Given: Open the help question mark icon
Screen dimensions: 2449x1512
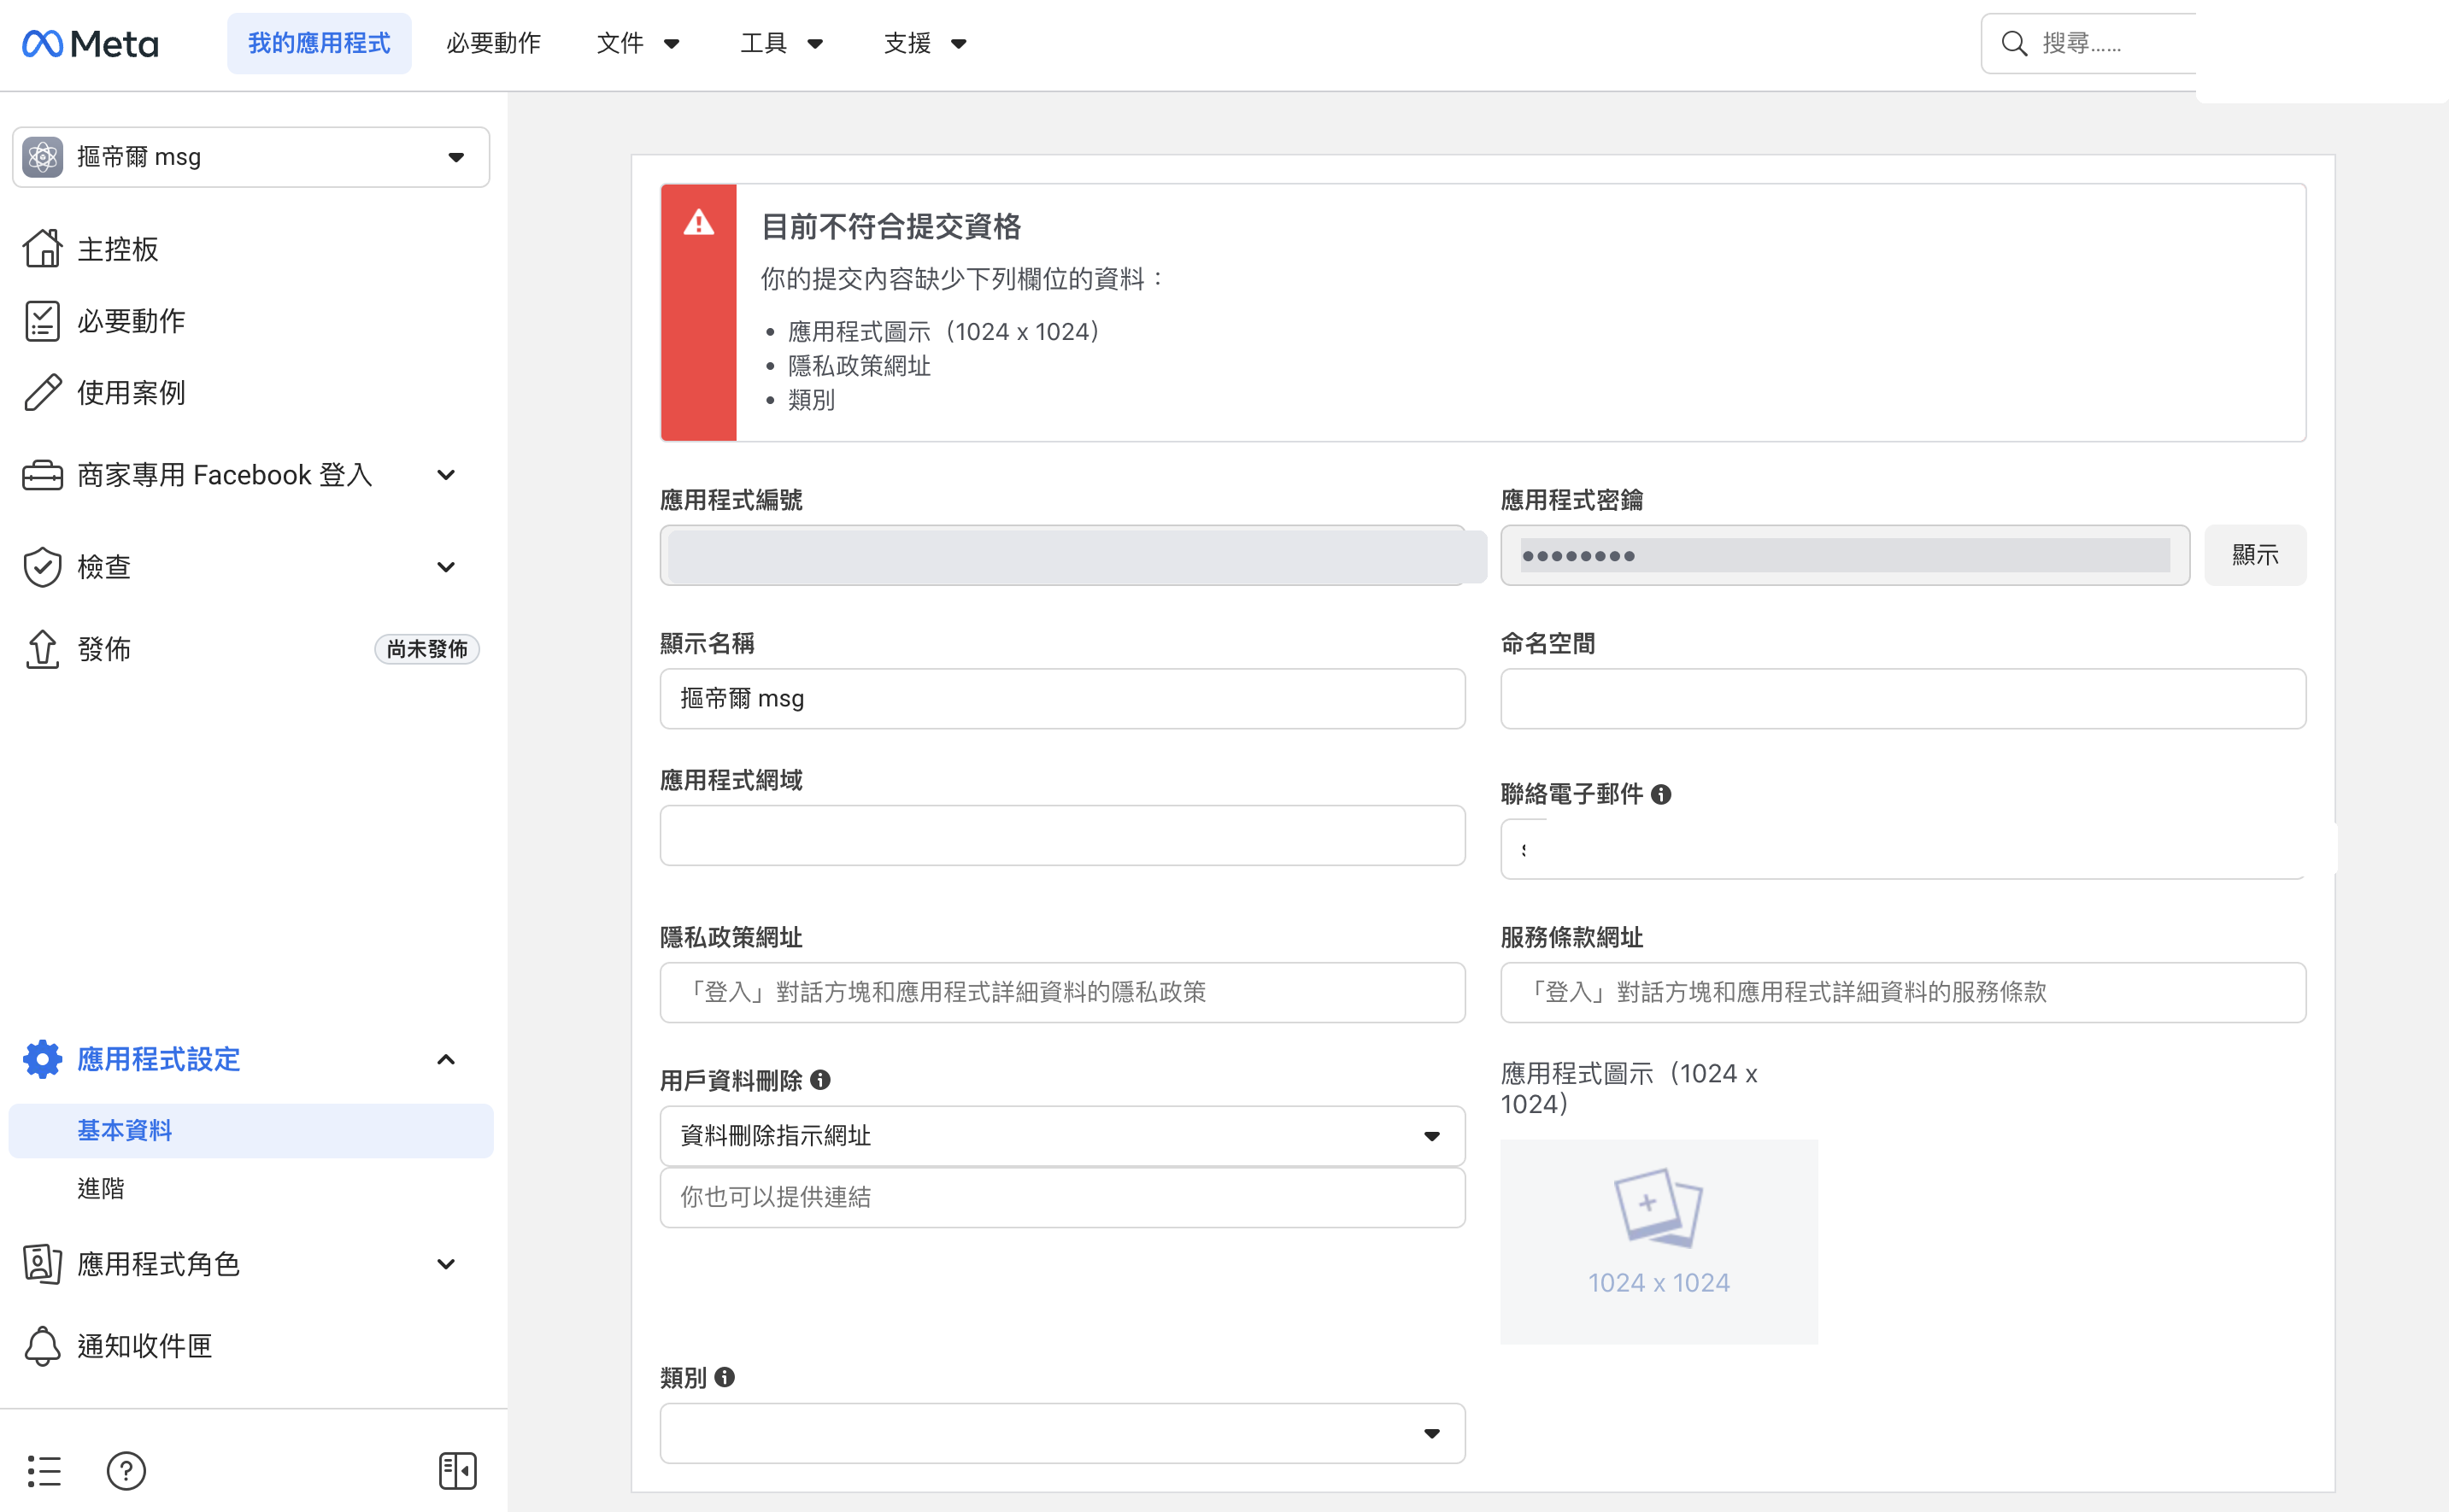Looking at the screenshot, I should coord(126,1470).
